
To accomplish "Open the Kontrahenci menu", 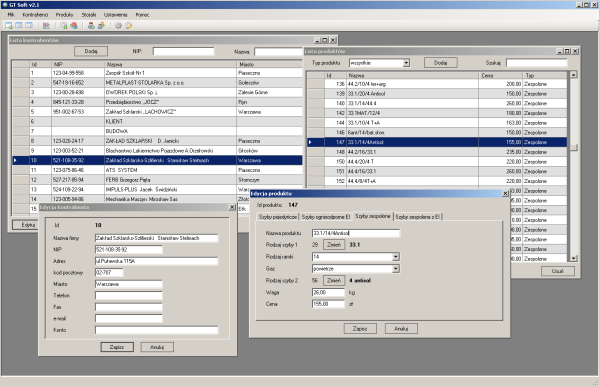I will pos(35,15).
